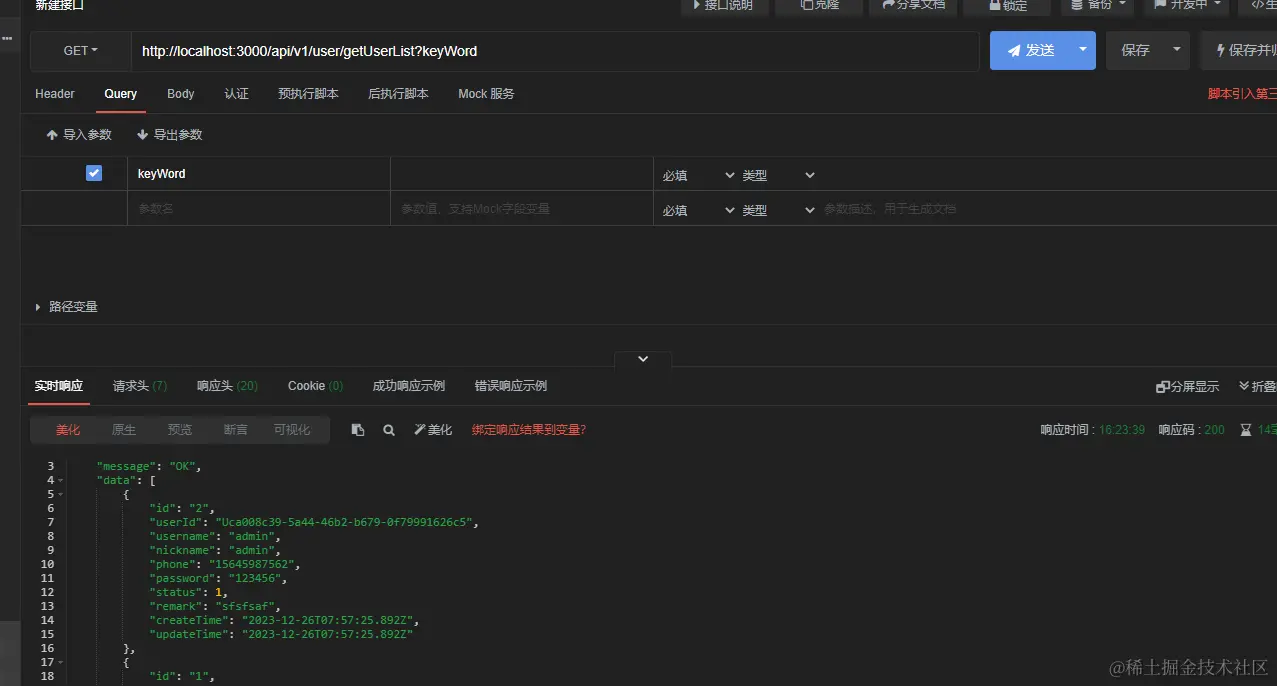
Task: Click the "phone": "15645987562" line
Action: tap(225, 564)
